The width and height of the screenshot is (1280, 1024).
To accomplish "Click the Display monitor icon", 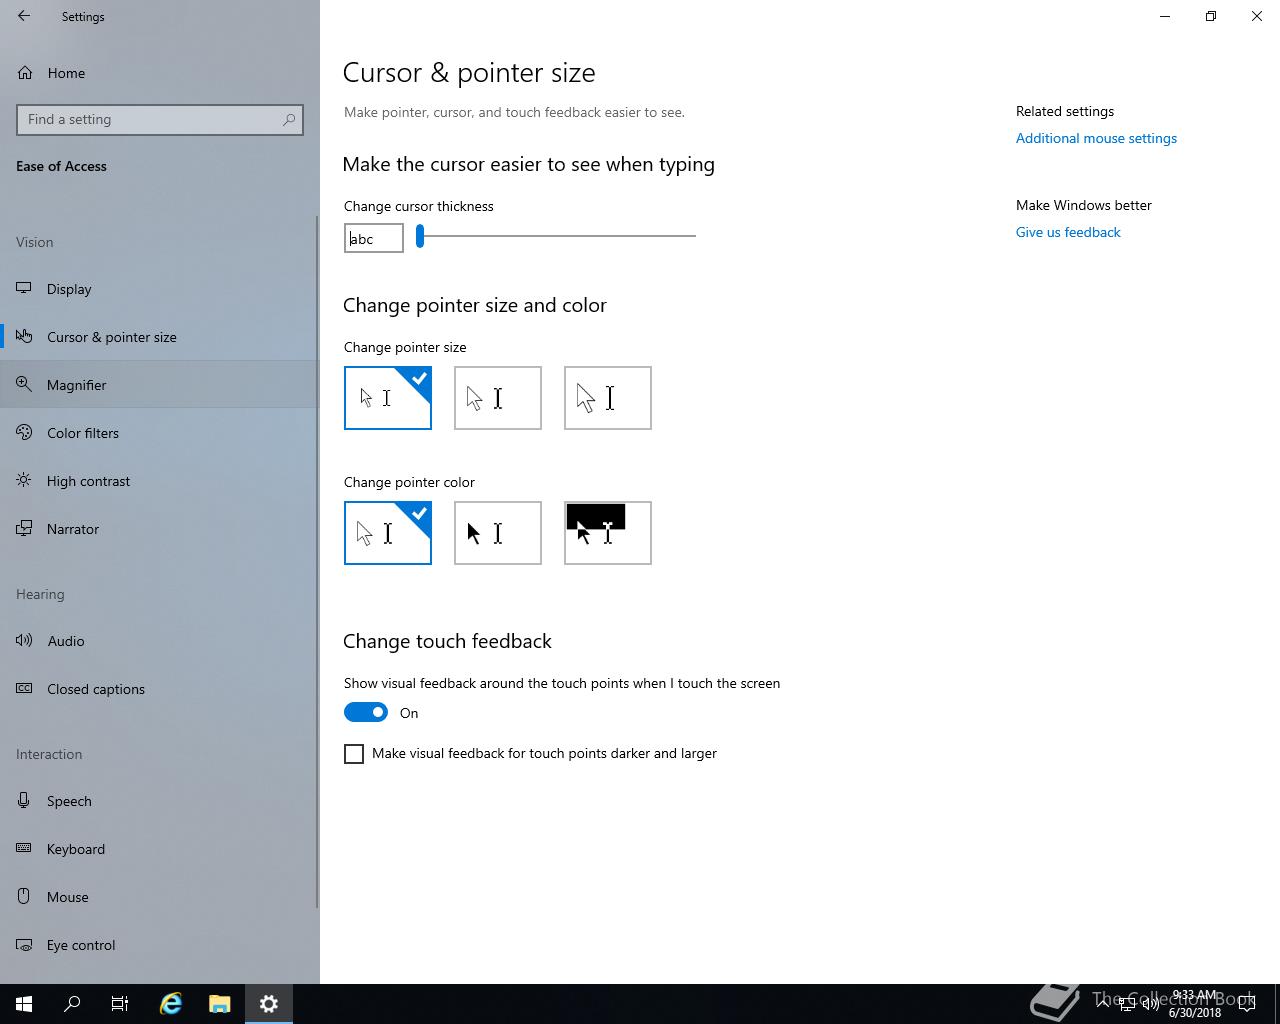I will click(25, 289).
